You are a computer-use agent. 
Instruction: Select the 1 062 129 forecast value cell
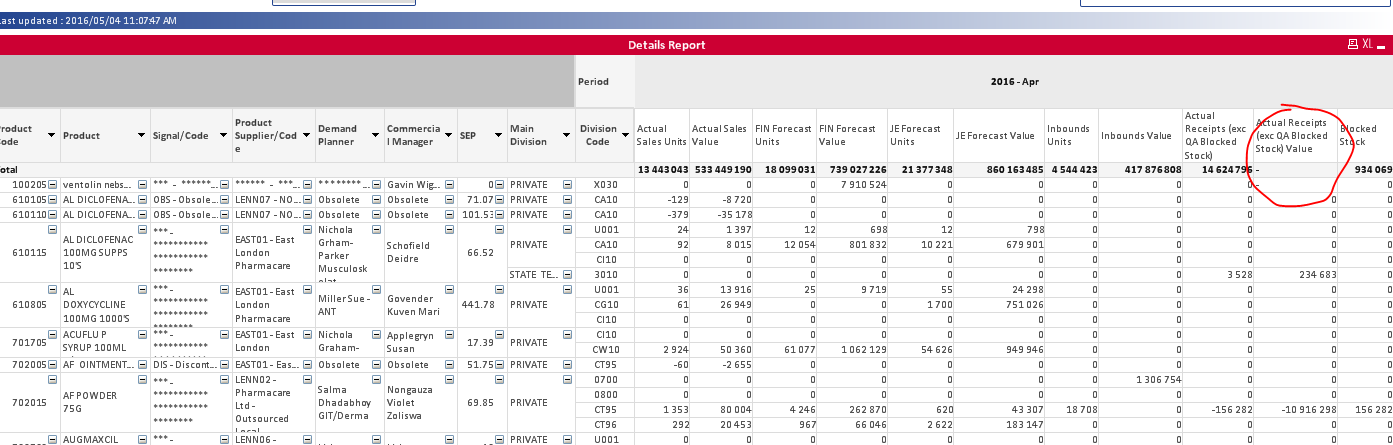tap(851, 350)
